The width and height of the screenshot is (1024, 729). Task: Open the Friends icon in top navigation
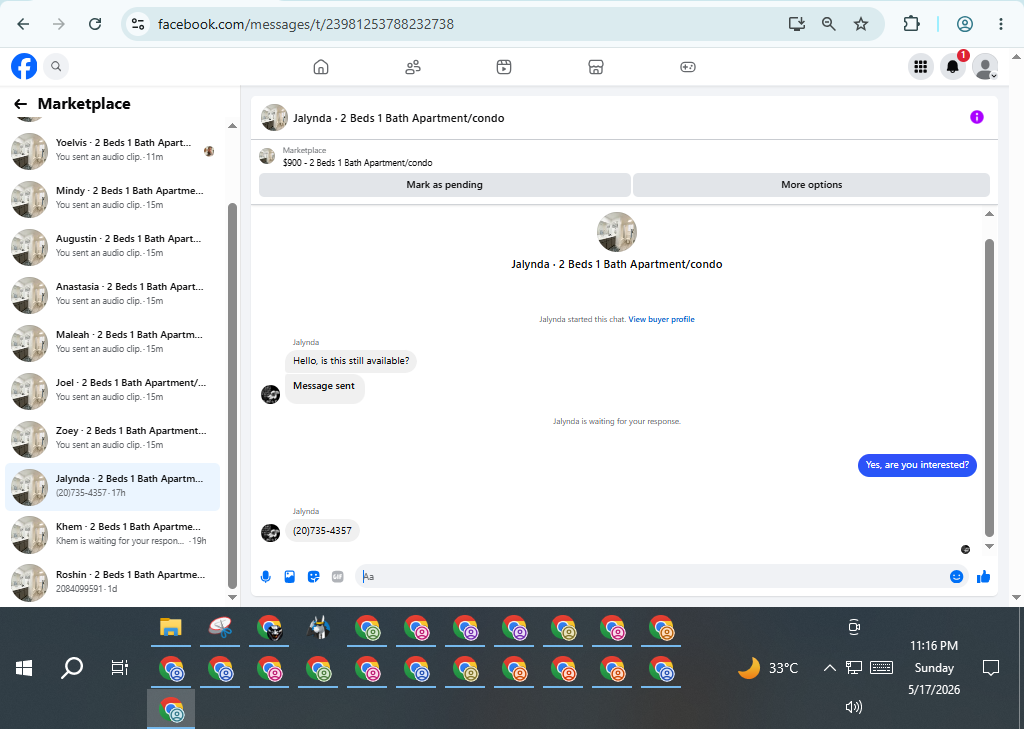413,67
